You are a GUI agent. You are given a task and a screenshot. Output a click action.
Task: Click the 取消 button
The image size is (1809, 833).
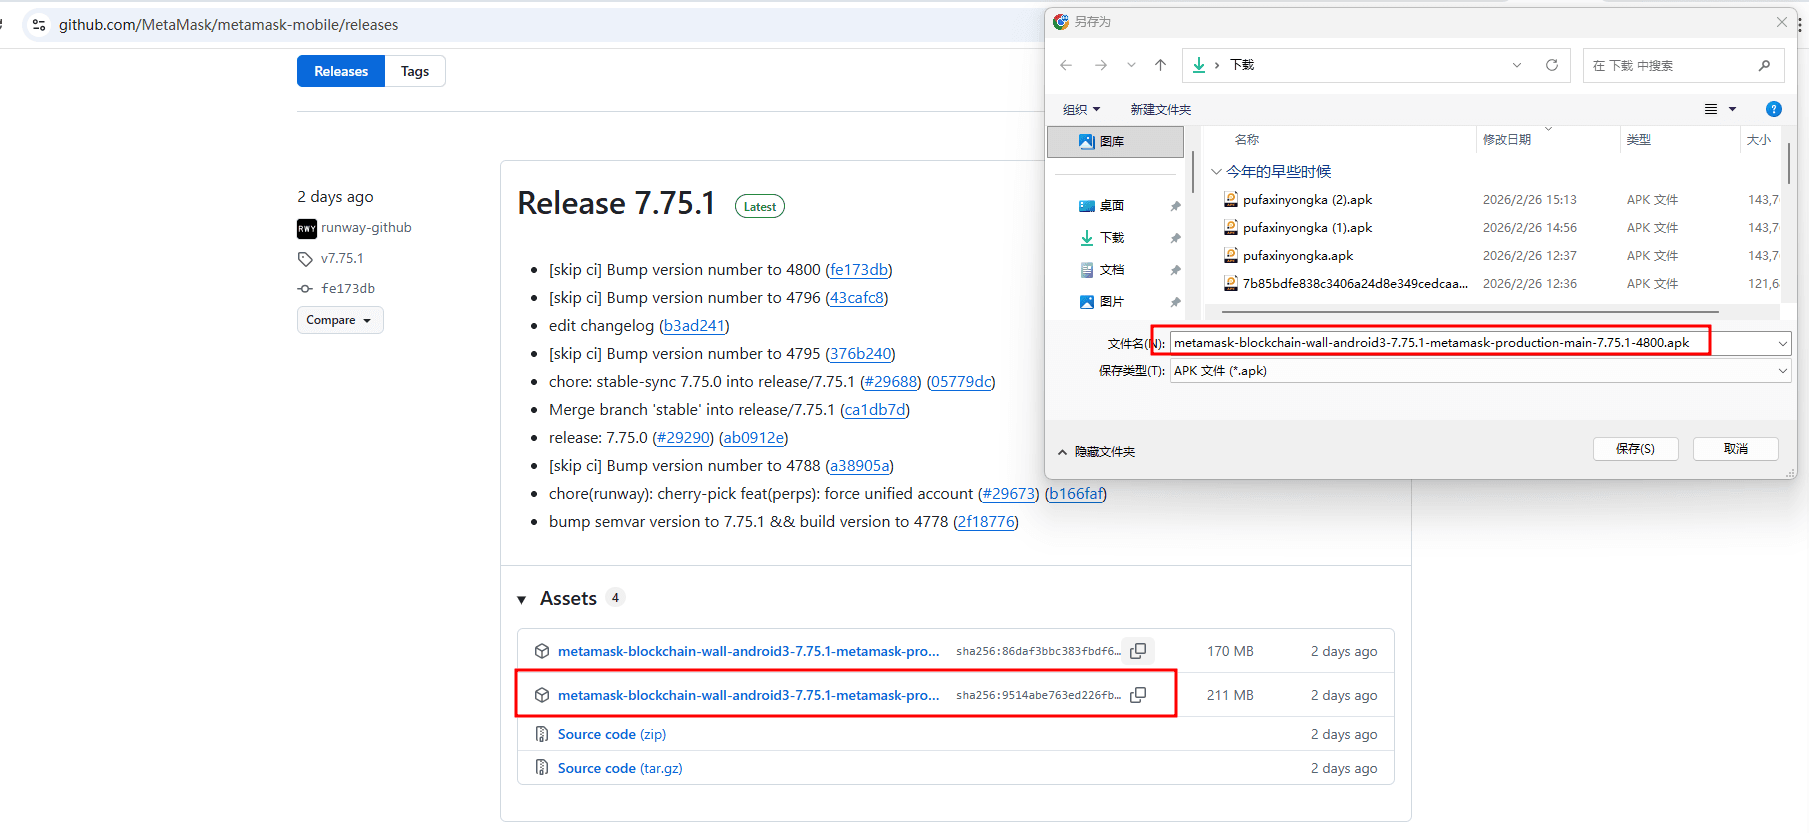pyautogui.click(x=1735, y=449)
